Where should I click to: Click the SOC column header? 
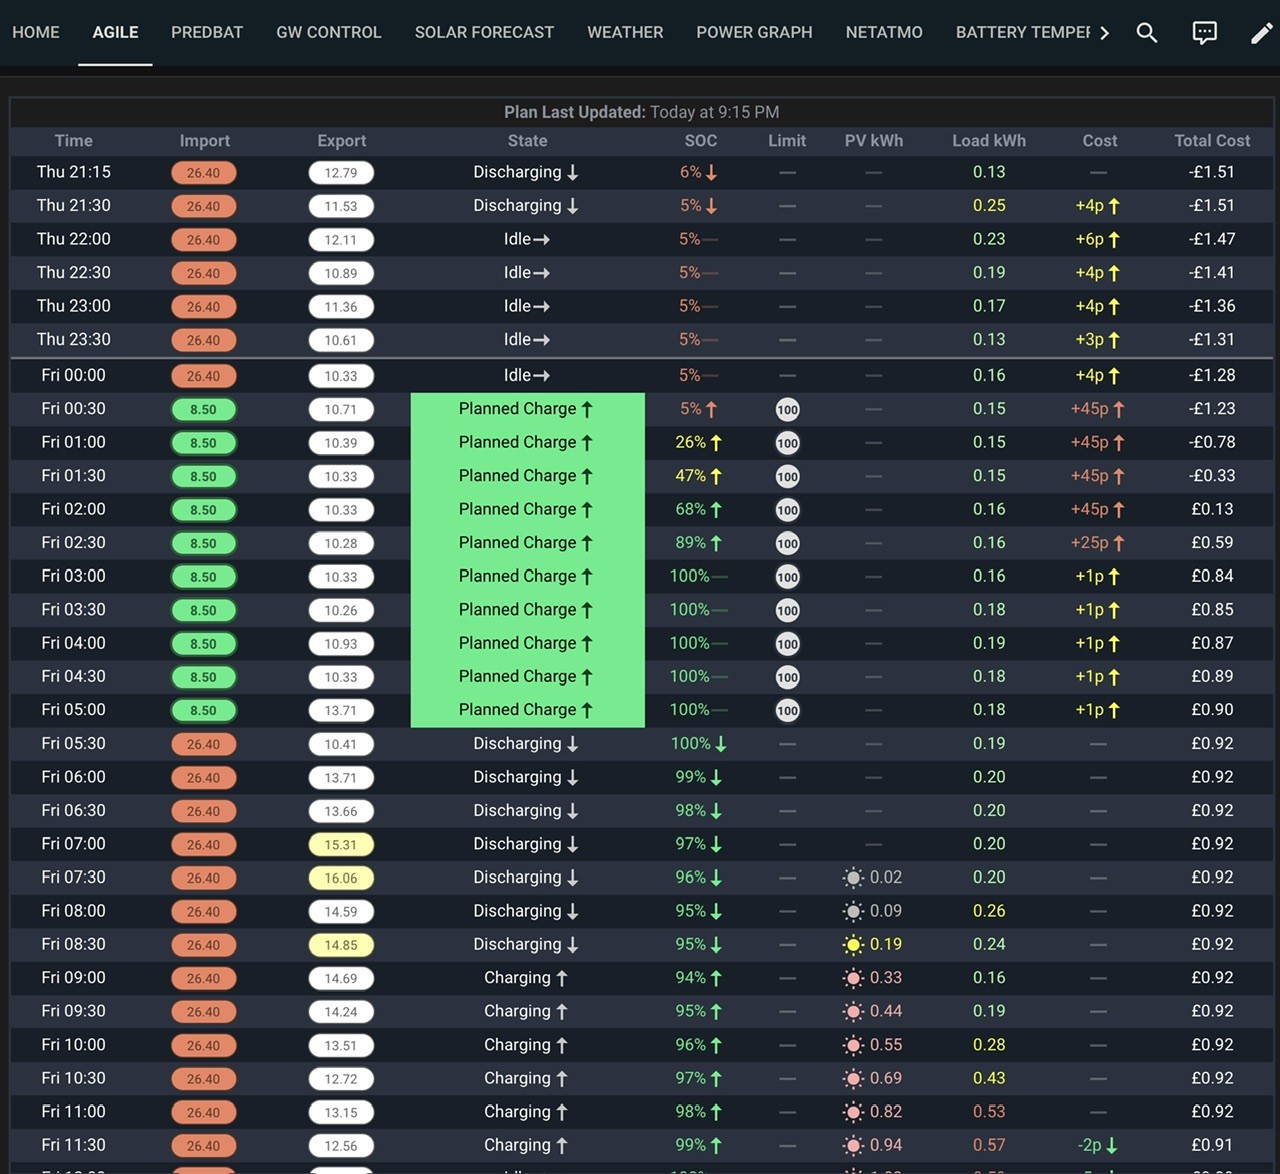pos(700,141)
